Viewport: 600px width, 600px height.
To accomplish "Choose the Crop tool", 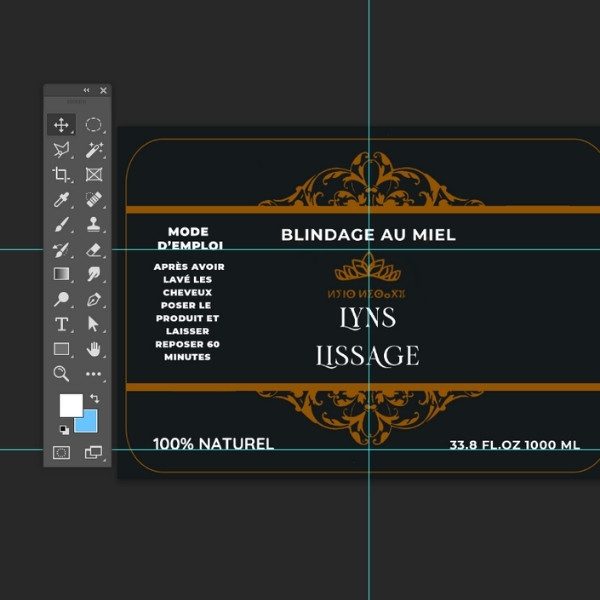I will pyautogui.click(x=61, y=175).
